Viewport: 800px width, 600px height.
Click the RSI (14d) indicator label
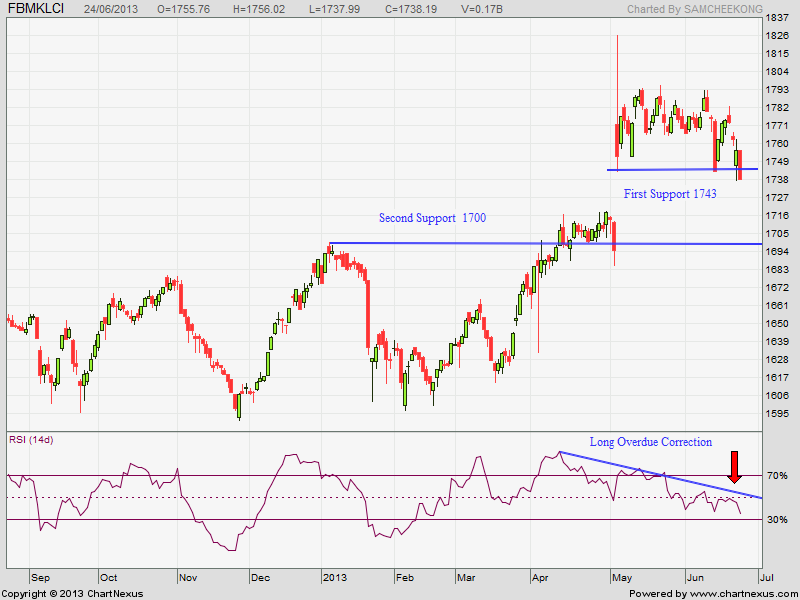click(31, 440)
